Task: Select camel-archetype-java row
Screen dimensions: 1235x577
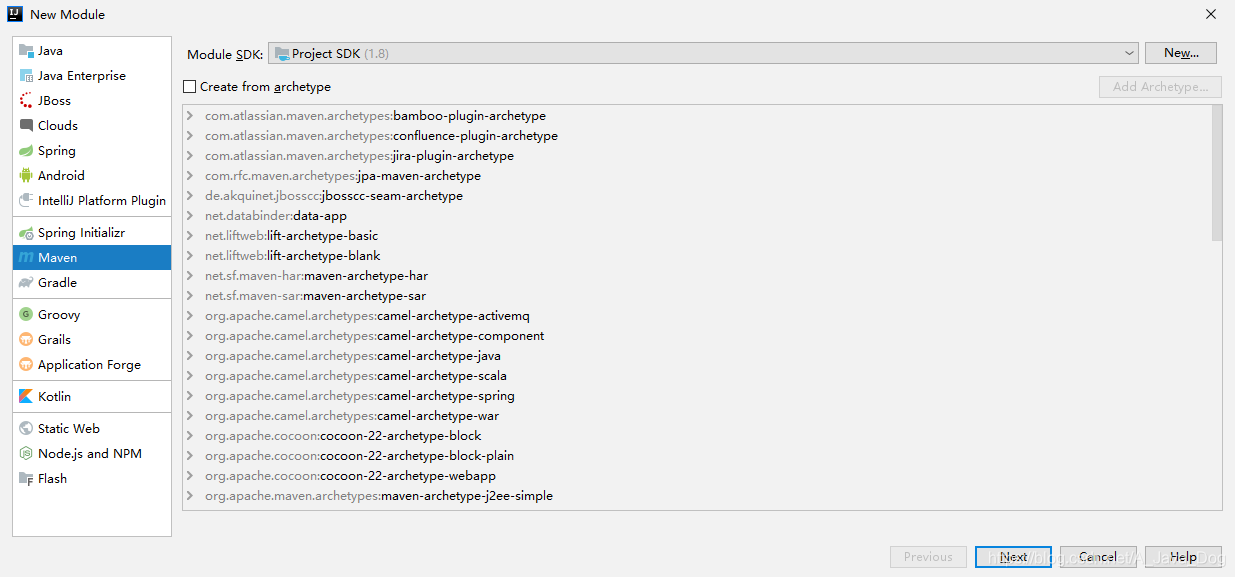Action: (x=696, y=356)
